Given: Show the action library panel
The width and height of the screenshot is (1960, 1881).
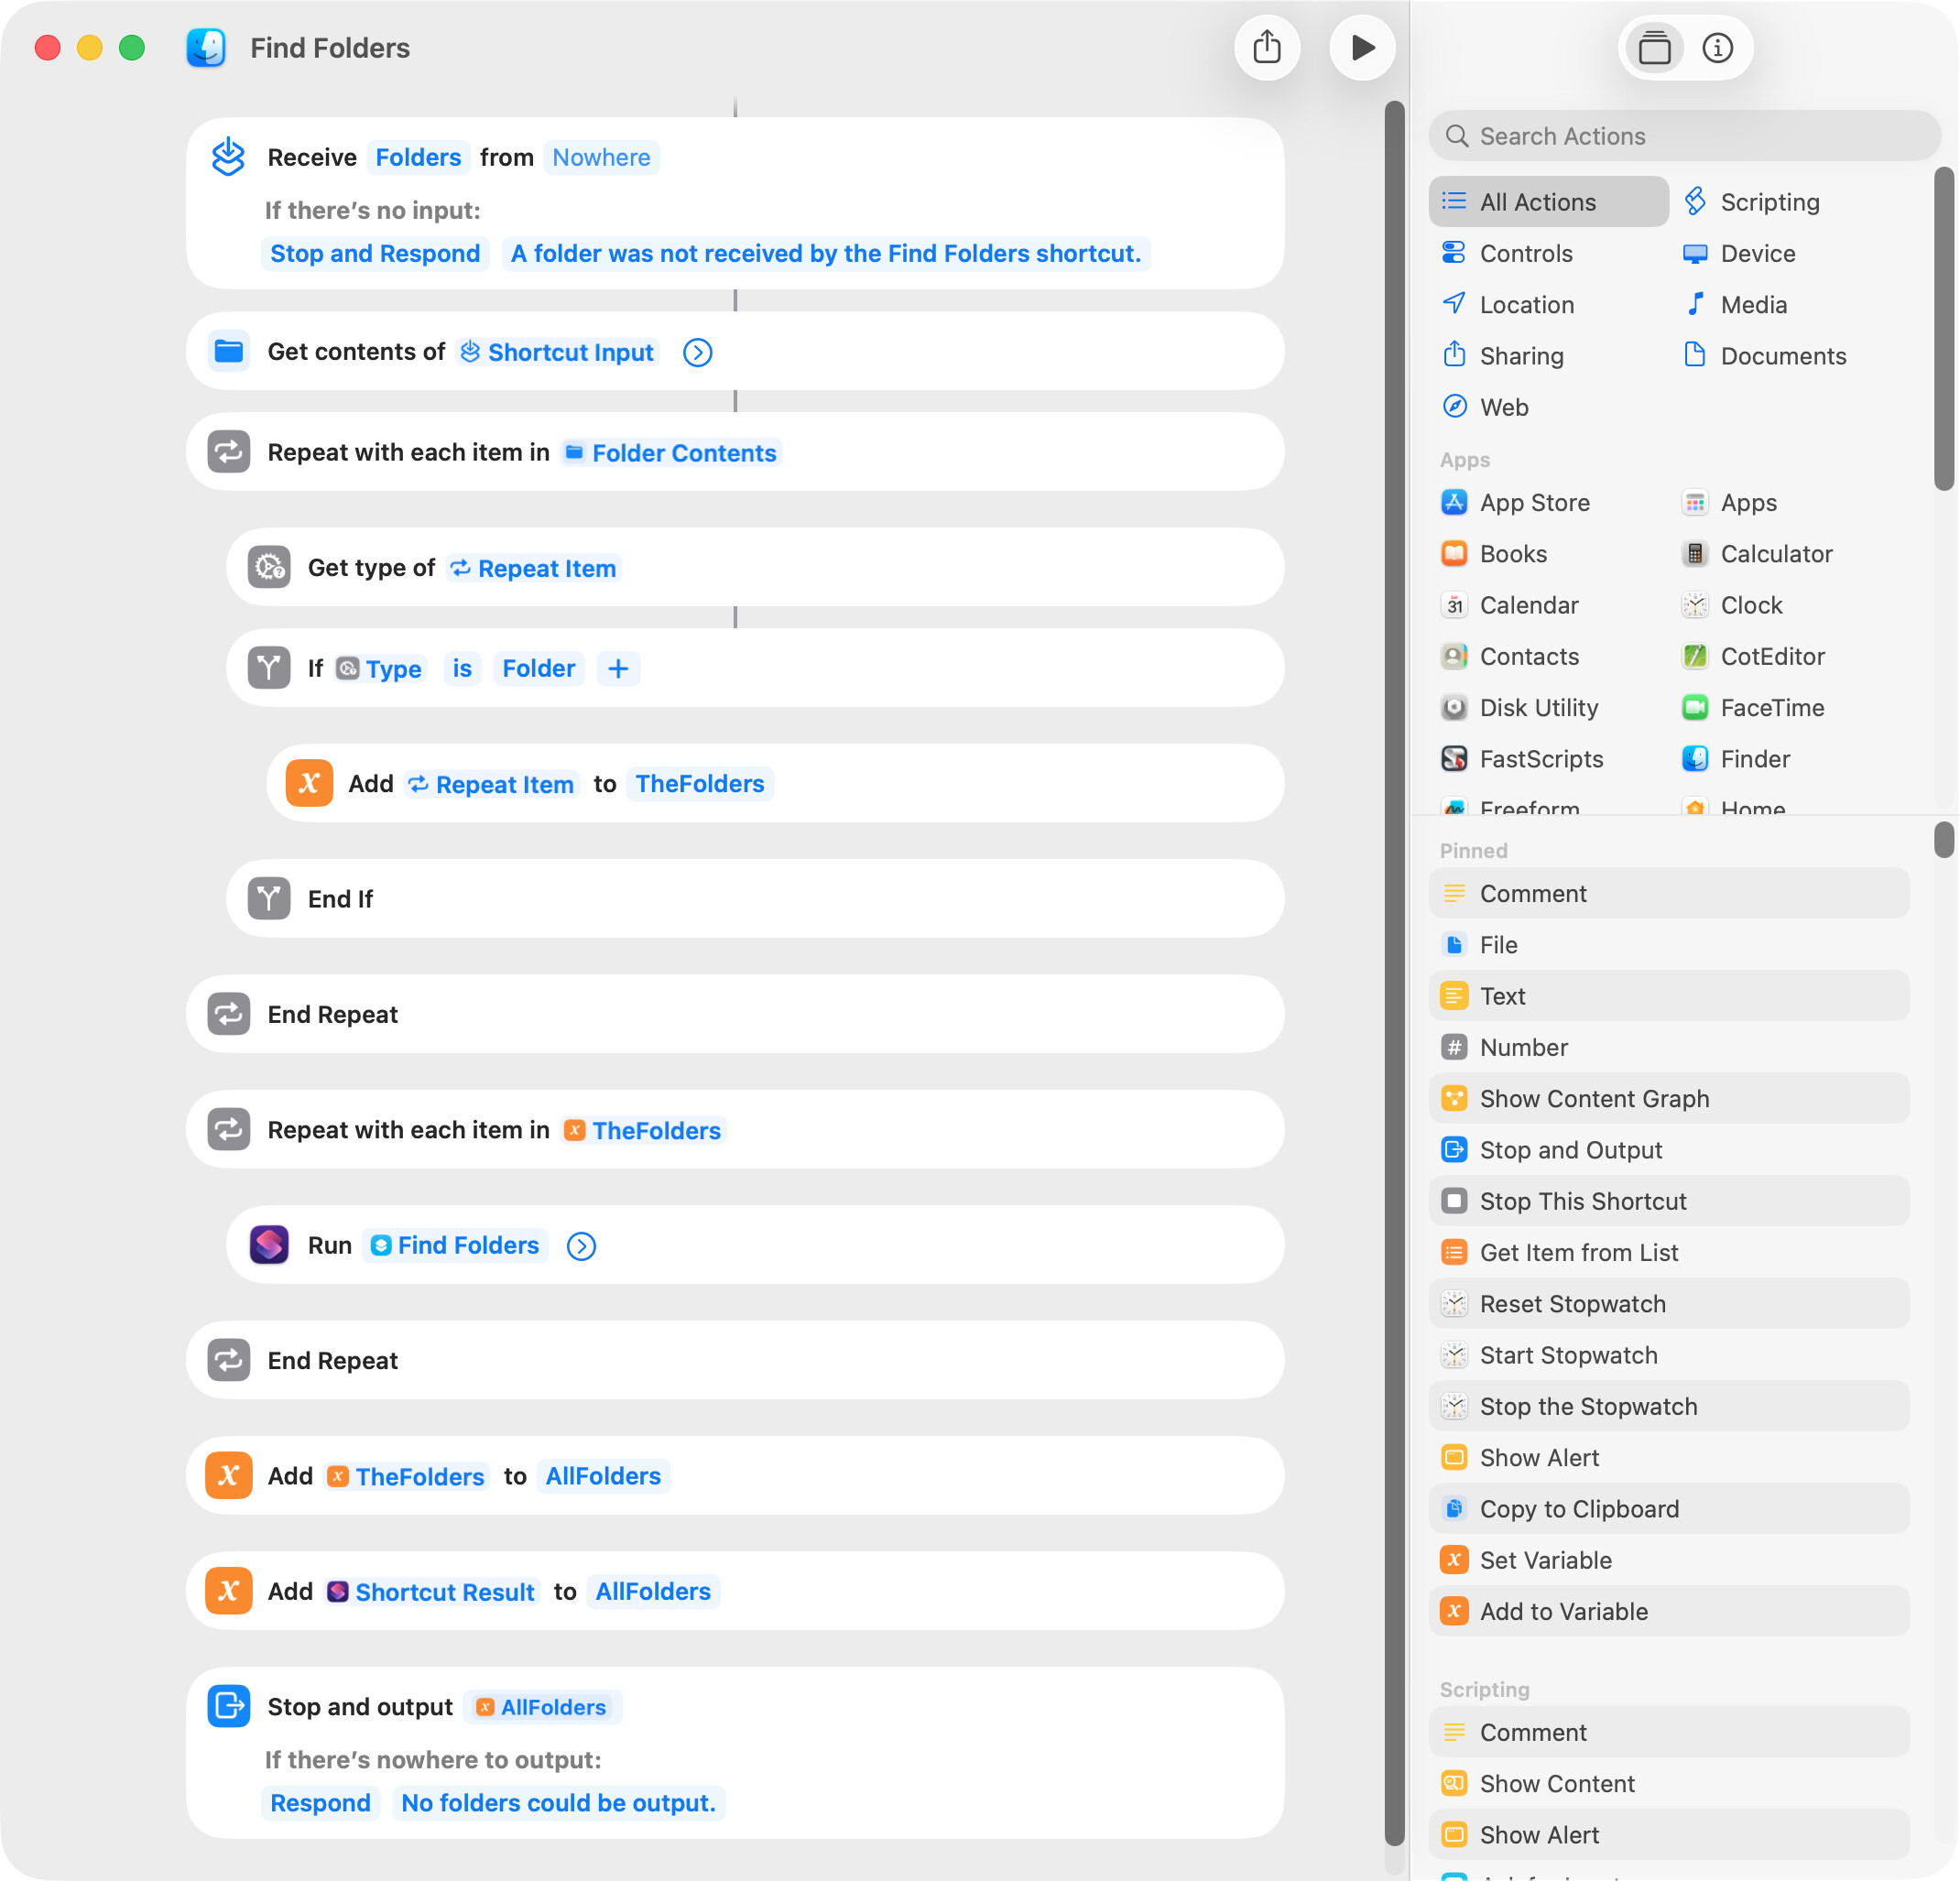Looking at the screenshot, I should point(1654,47).
